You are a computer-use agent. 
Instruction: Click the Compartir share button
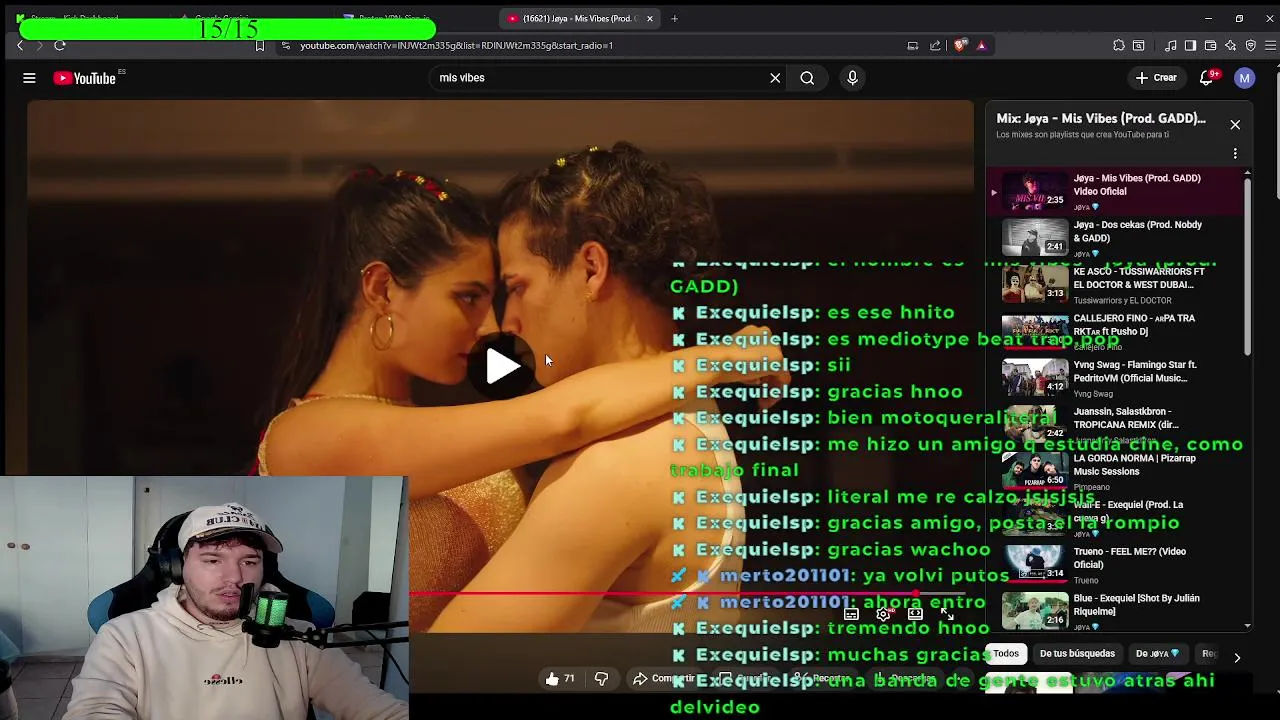tap(663, 678)
